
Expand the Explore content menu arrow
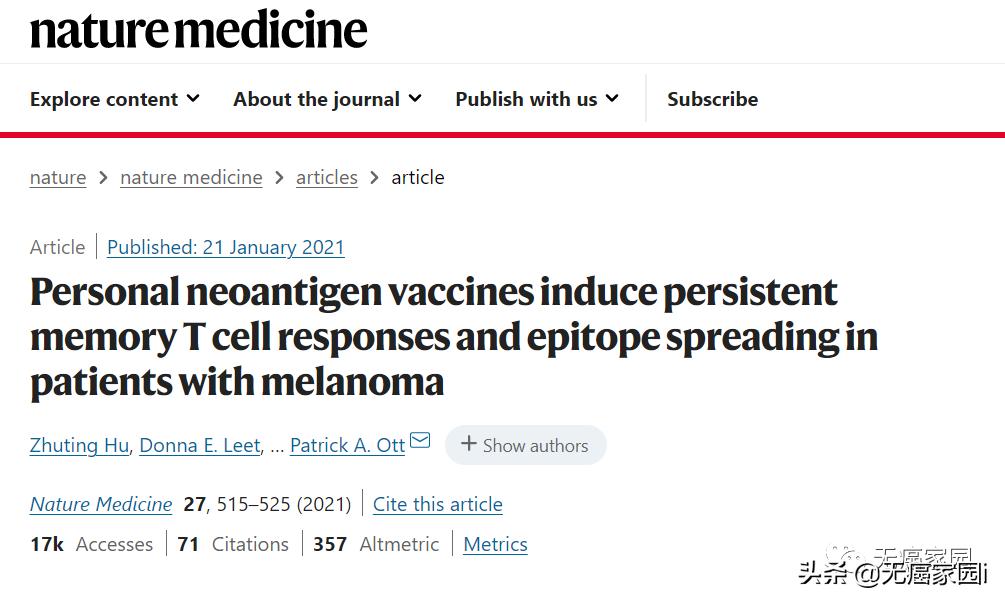tap(193, 99)
